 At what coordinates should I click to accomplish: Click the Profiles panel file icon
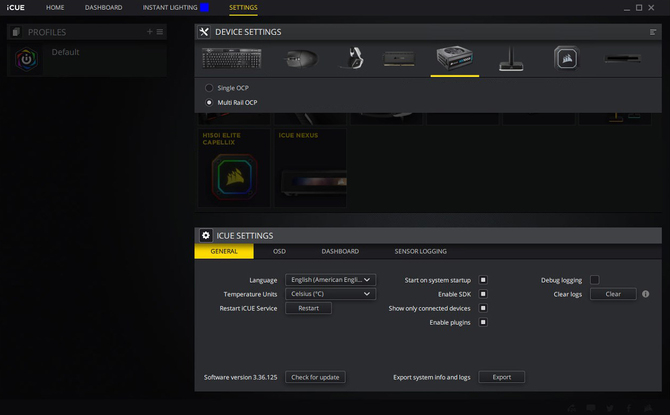[x=16, y=32]
